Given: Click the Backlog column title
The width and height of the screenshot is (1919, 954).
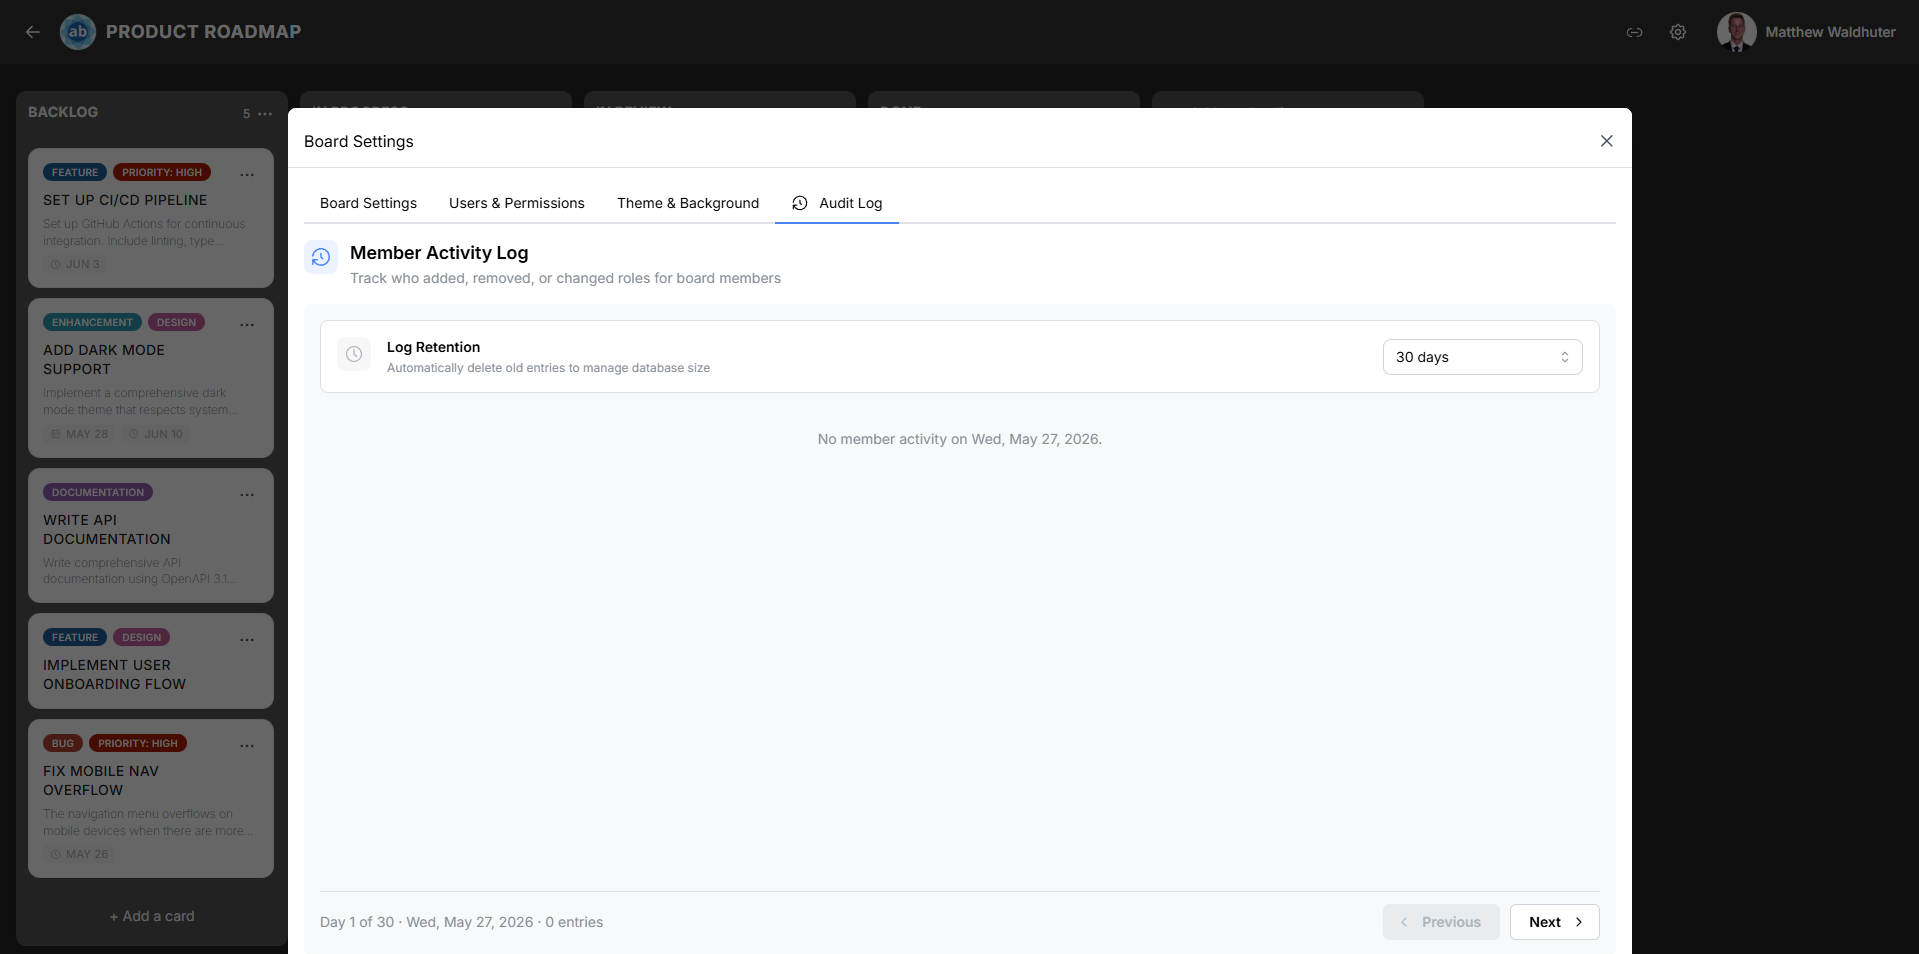Looking at the screenshot, I should (x=63, y=112).
